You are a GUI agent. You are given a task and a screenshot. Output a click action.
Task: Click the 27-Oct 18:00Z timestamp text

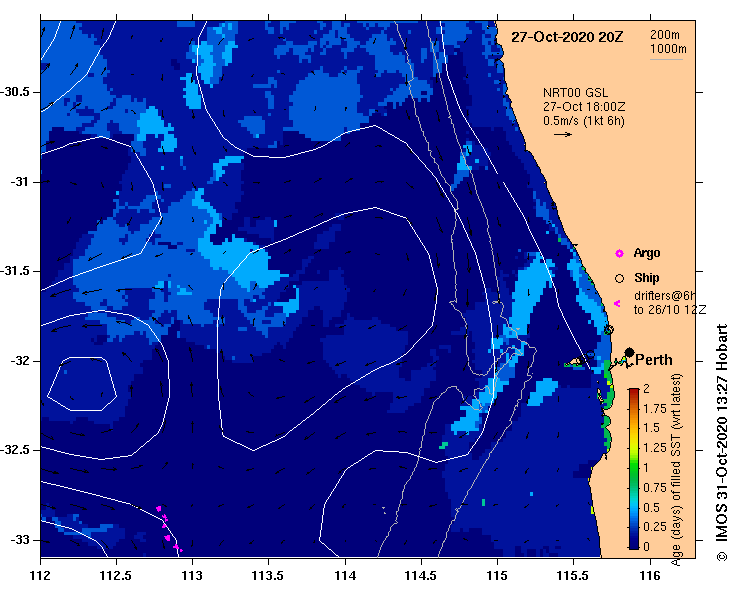(584, 107)
